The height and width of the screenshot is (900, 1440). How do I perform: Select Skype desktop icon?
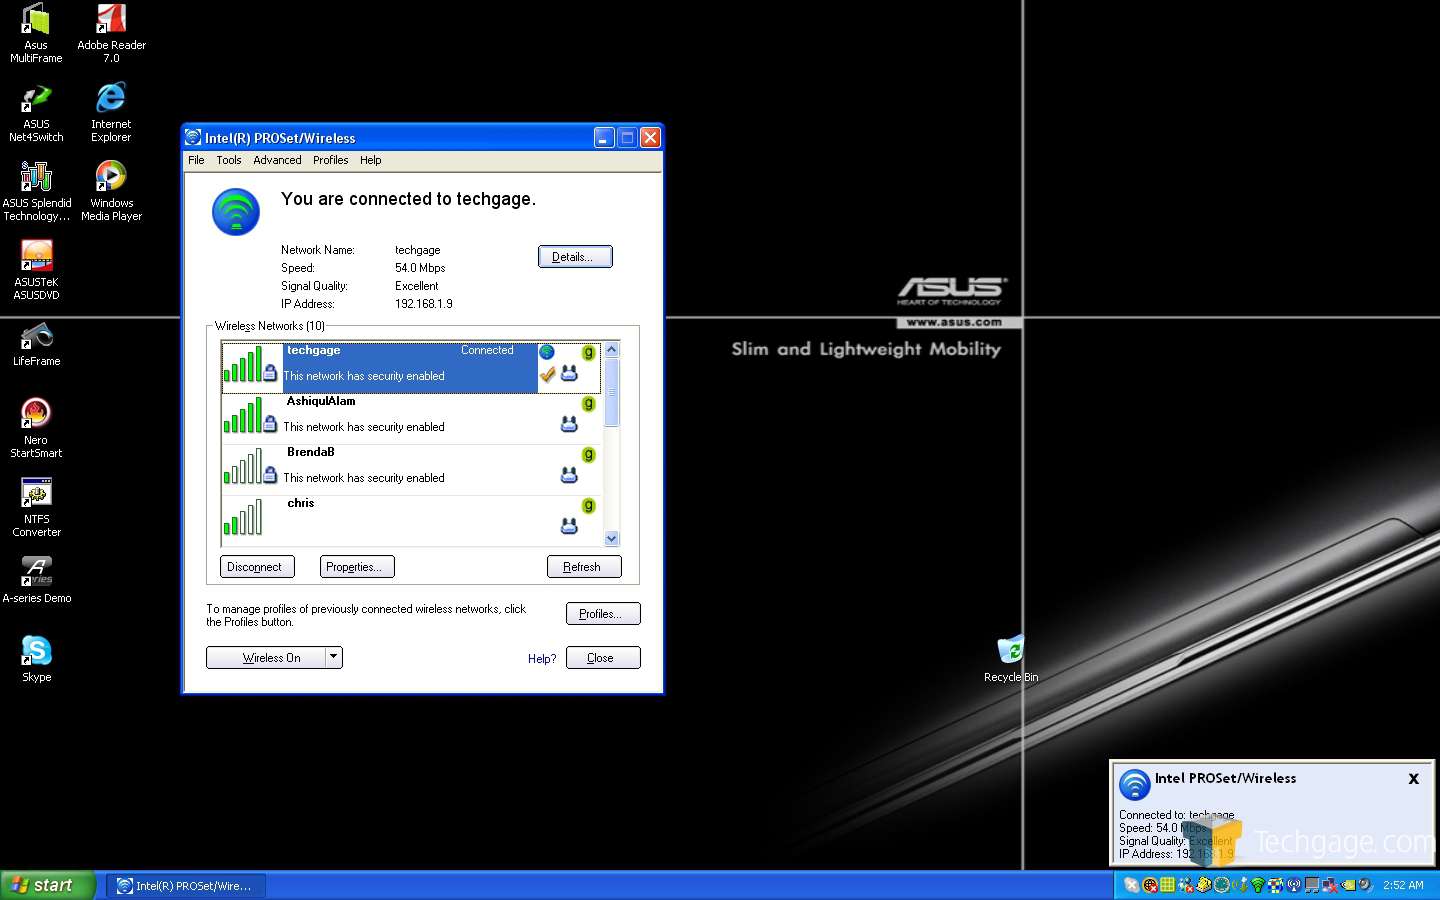click(x=36, y=659)
